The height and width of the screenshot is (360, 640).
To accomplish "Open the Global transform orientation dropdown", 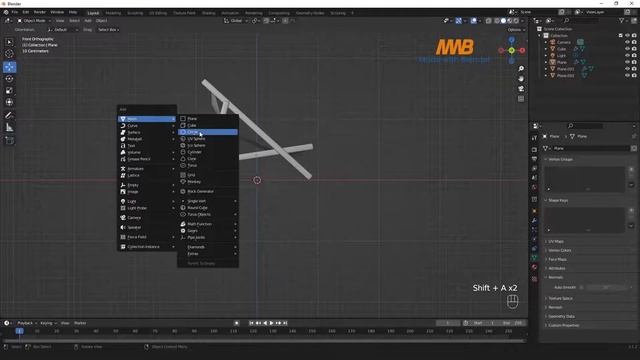I will pos(236,20).
